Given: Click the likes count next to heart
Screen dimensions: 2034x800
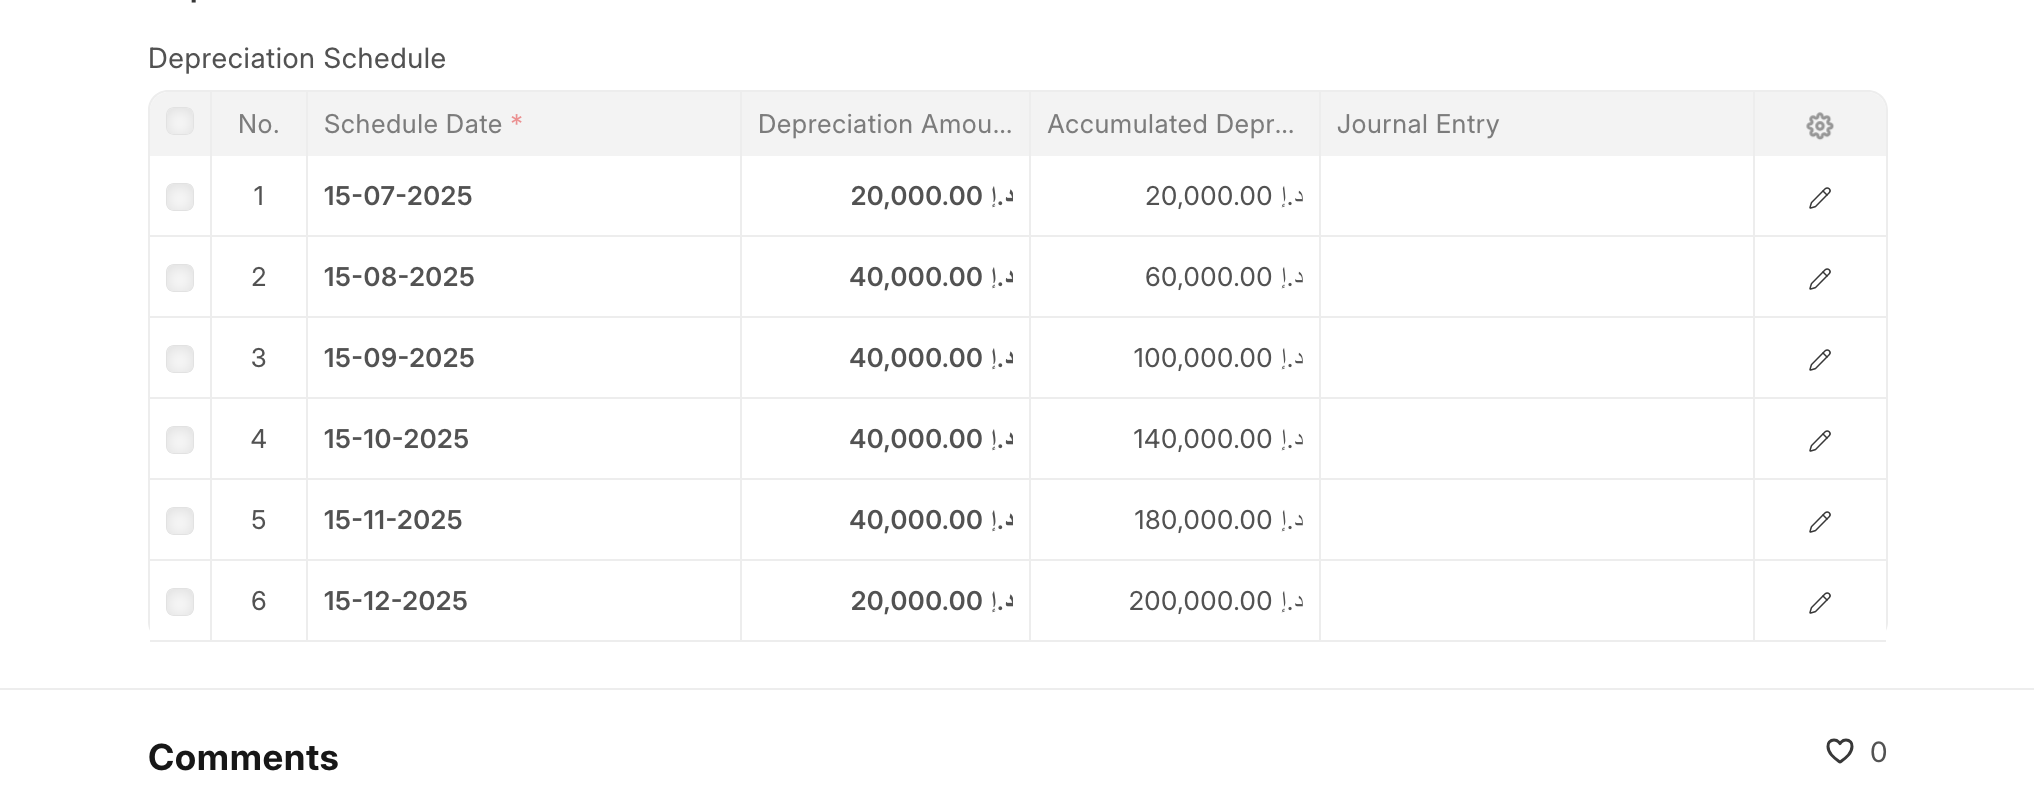Looking at the screenshot, I should (1878, 752).
